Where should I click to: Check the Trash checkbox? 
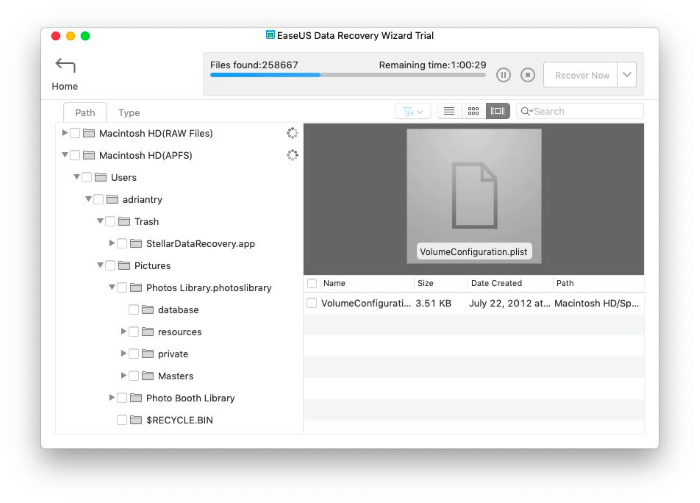[110, 221]
